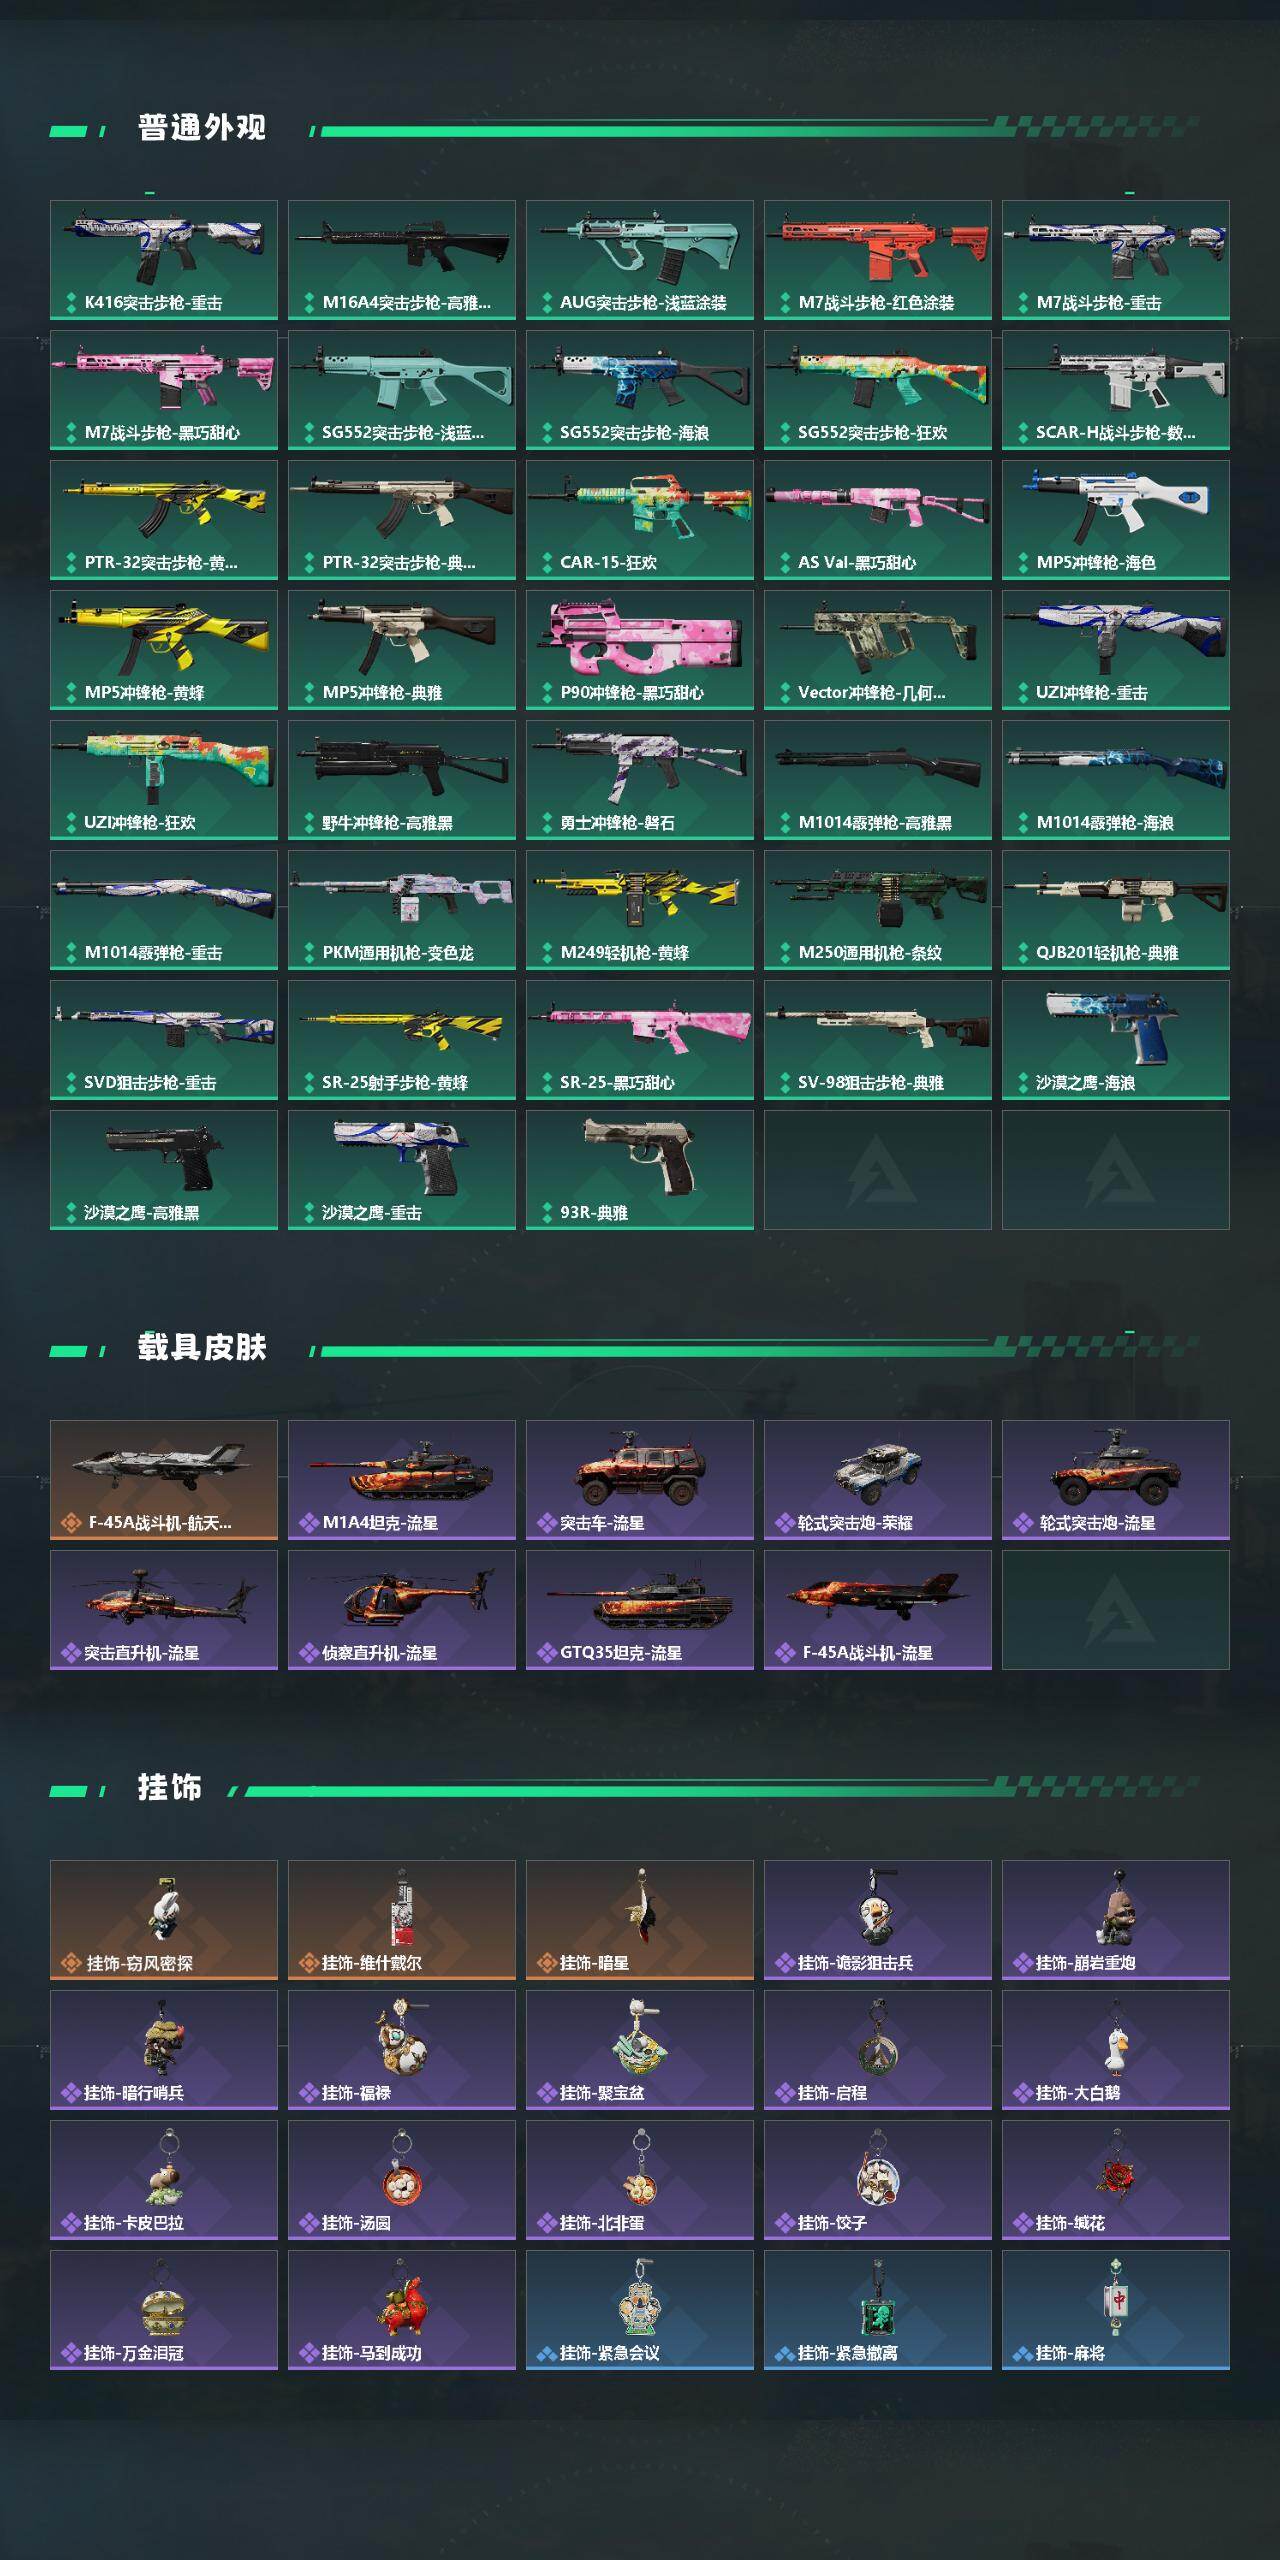
Task: Click the 普通外观 section header
Action: click(x=202, y=128)
